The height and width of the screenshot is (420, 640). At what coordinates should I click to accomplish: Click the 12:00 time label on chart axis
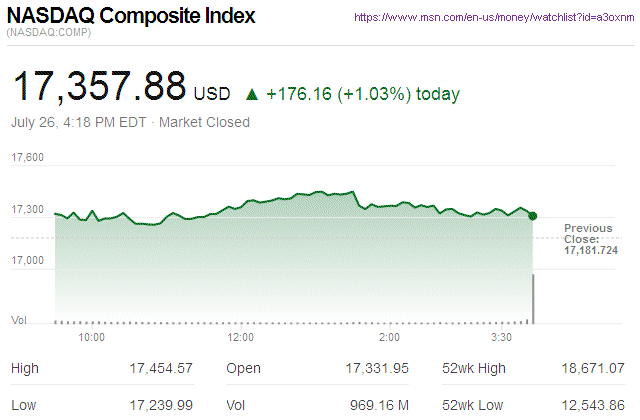tap(241, 337)
